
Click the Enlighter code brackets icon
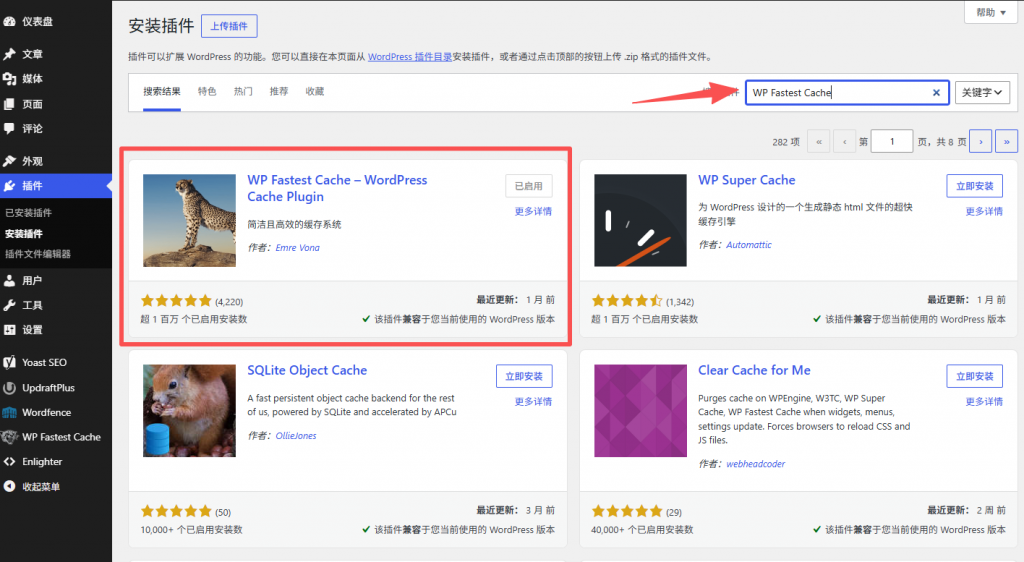click(x=9, y=461)
